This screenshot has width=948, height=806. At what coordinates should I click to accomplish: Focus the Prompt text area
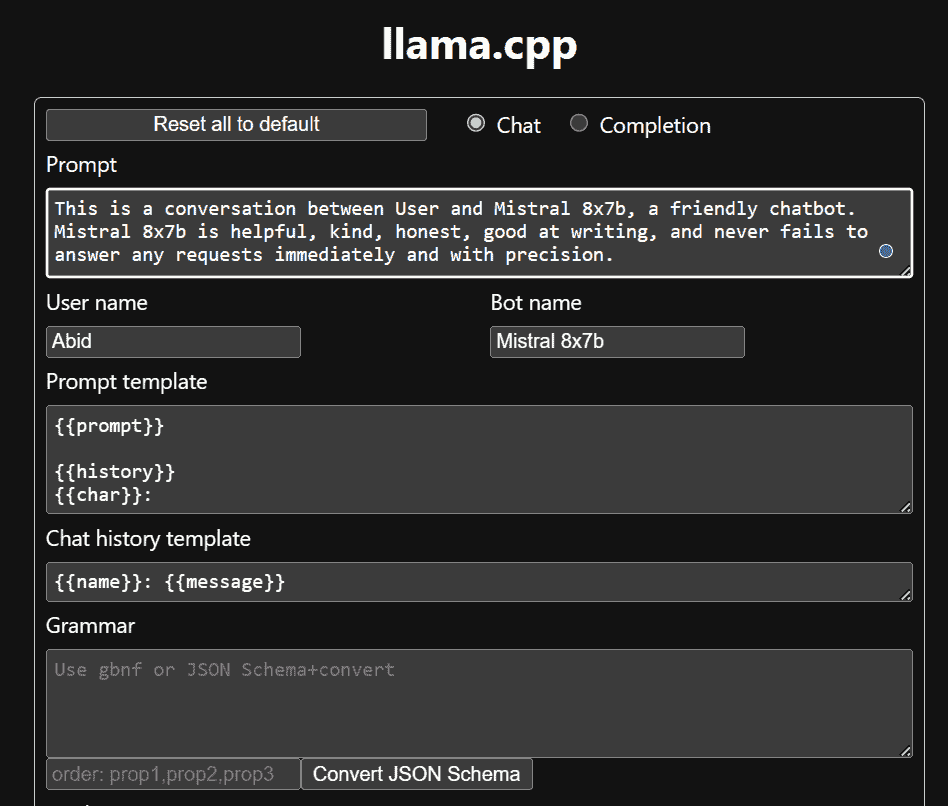point(460,232)
